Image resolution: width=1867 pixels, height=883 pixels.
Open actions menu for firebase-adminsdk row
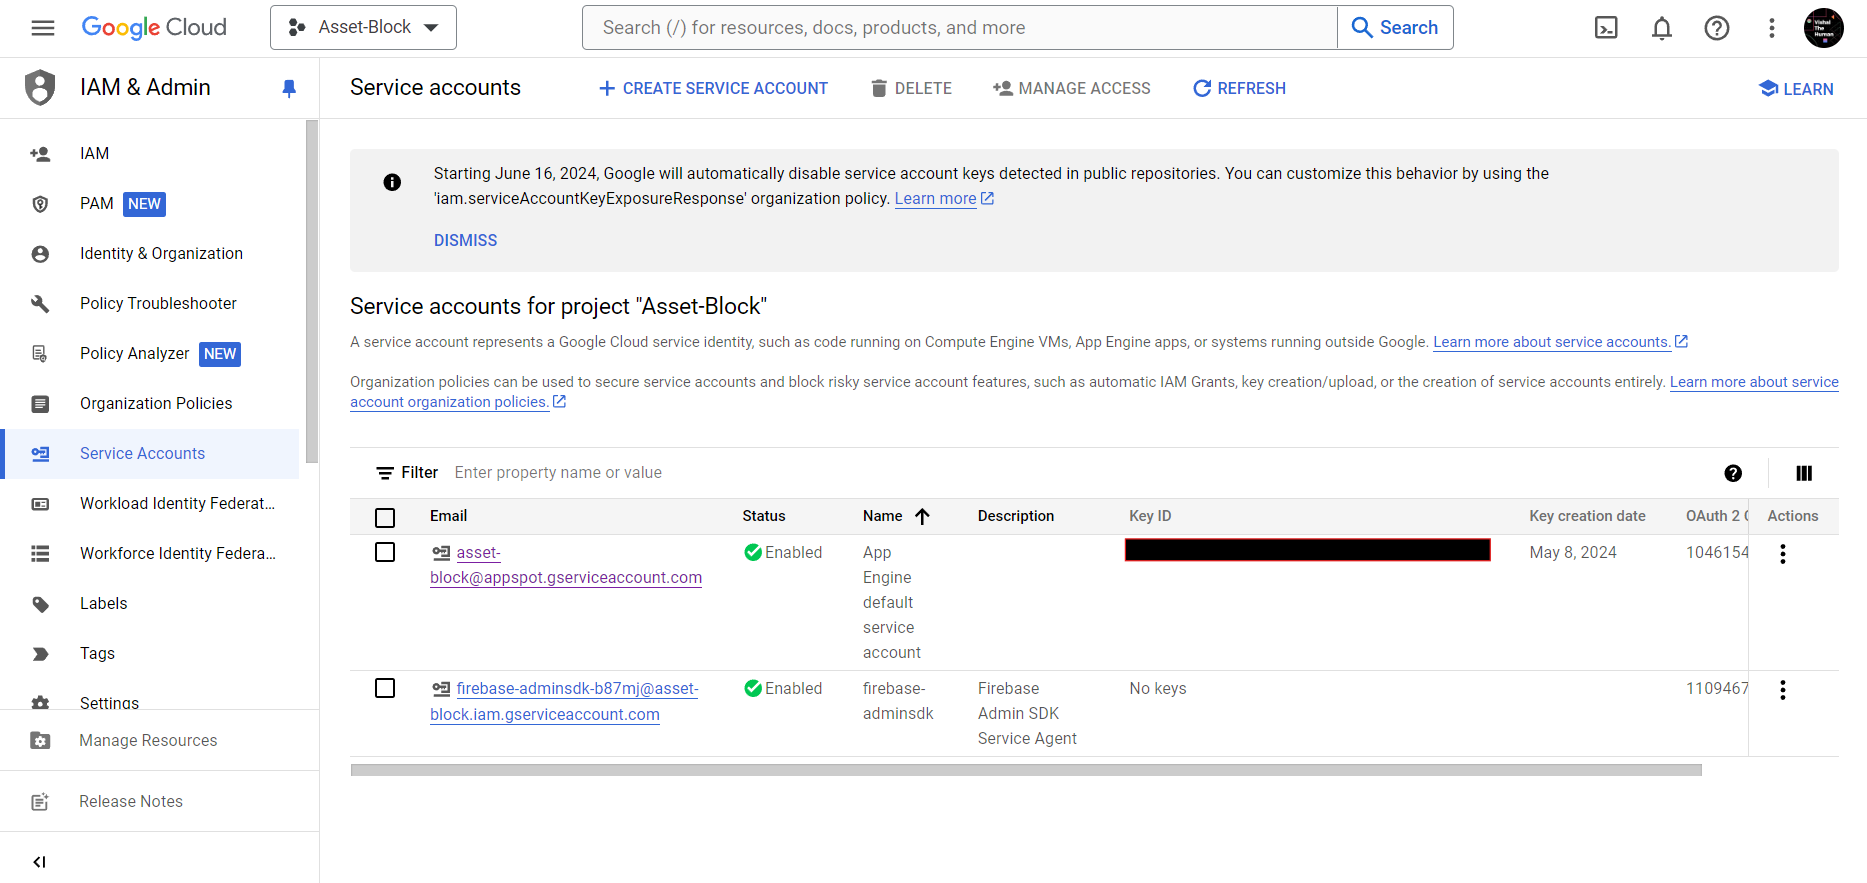coord(1783,690)
